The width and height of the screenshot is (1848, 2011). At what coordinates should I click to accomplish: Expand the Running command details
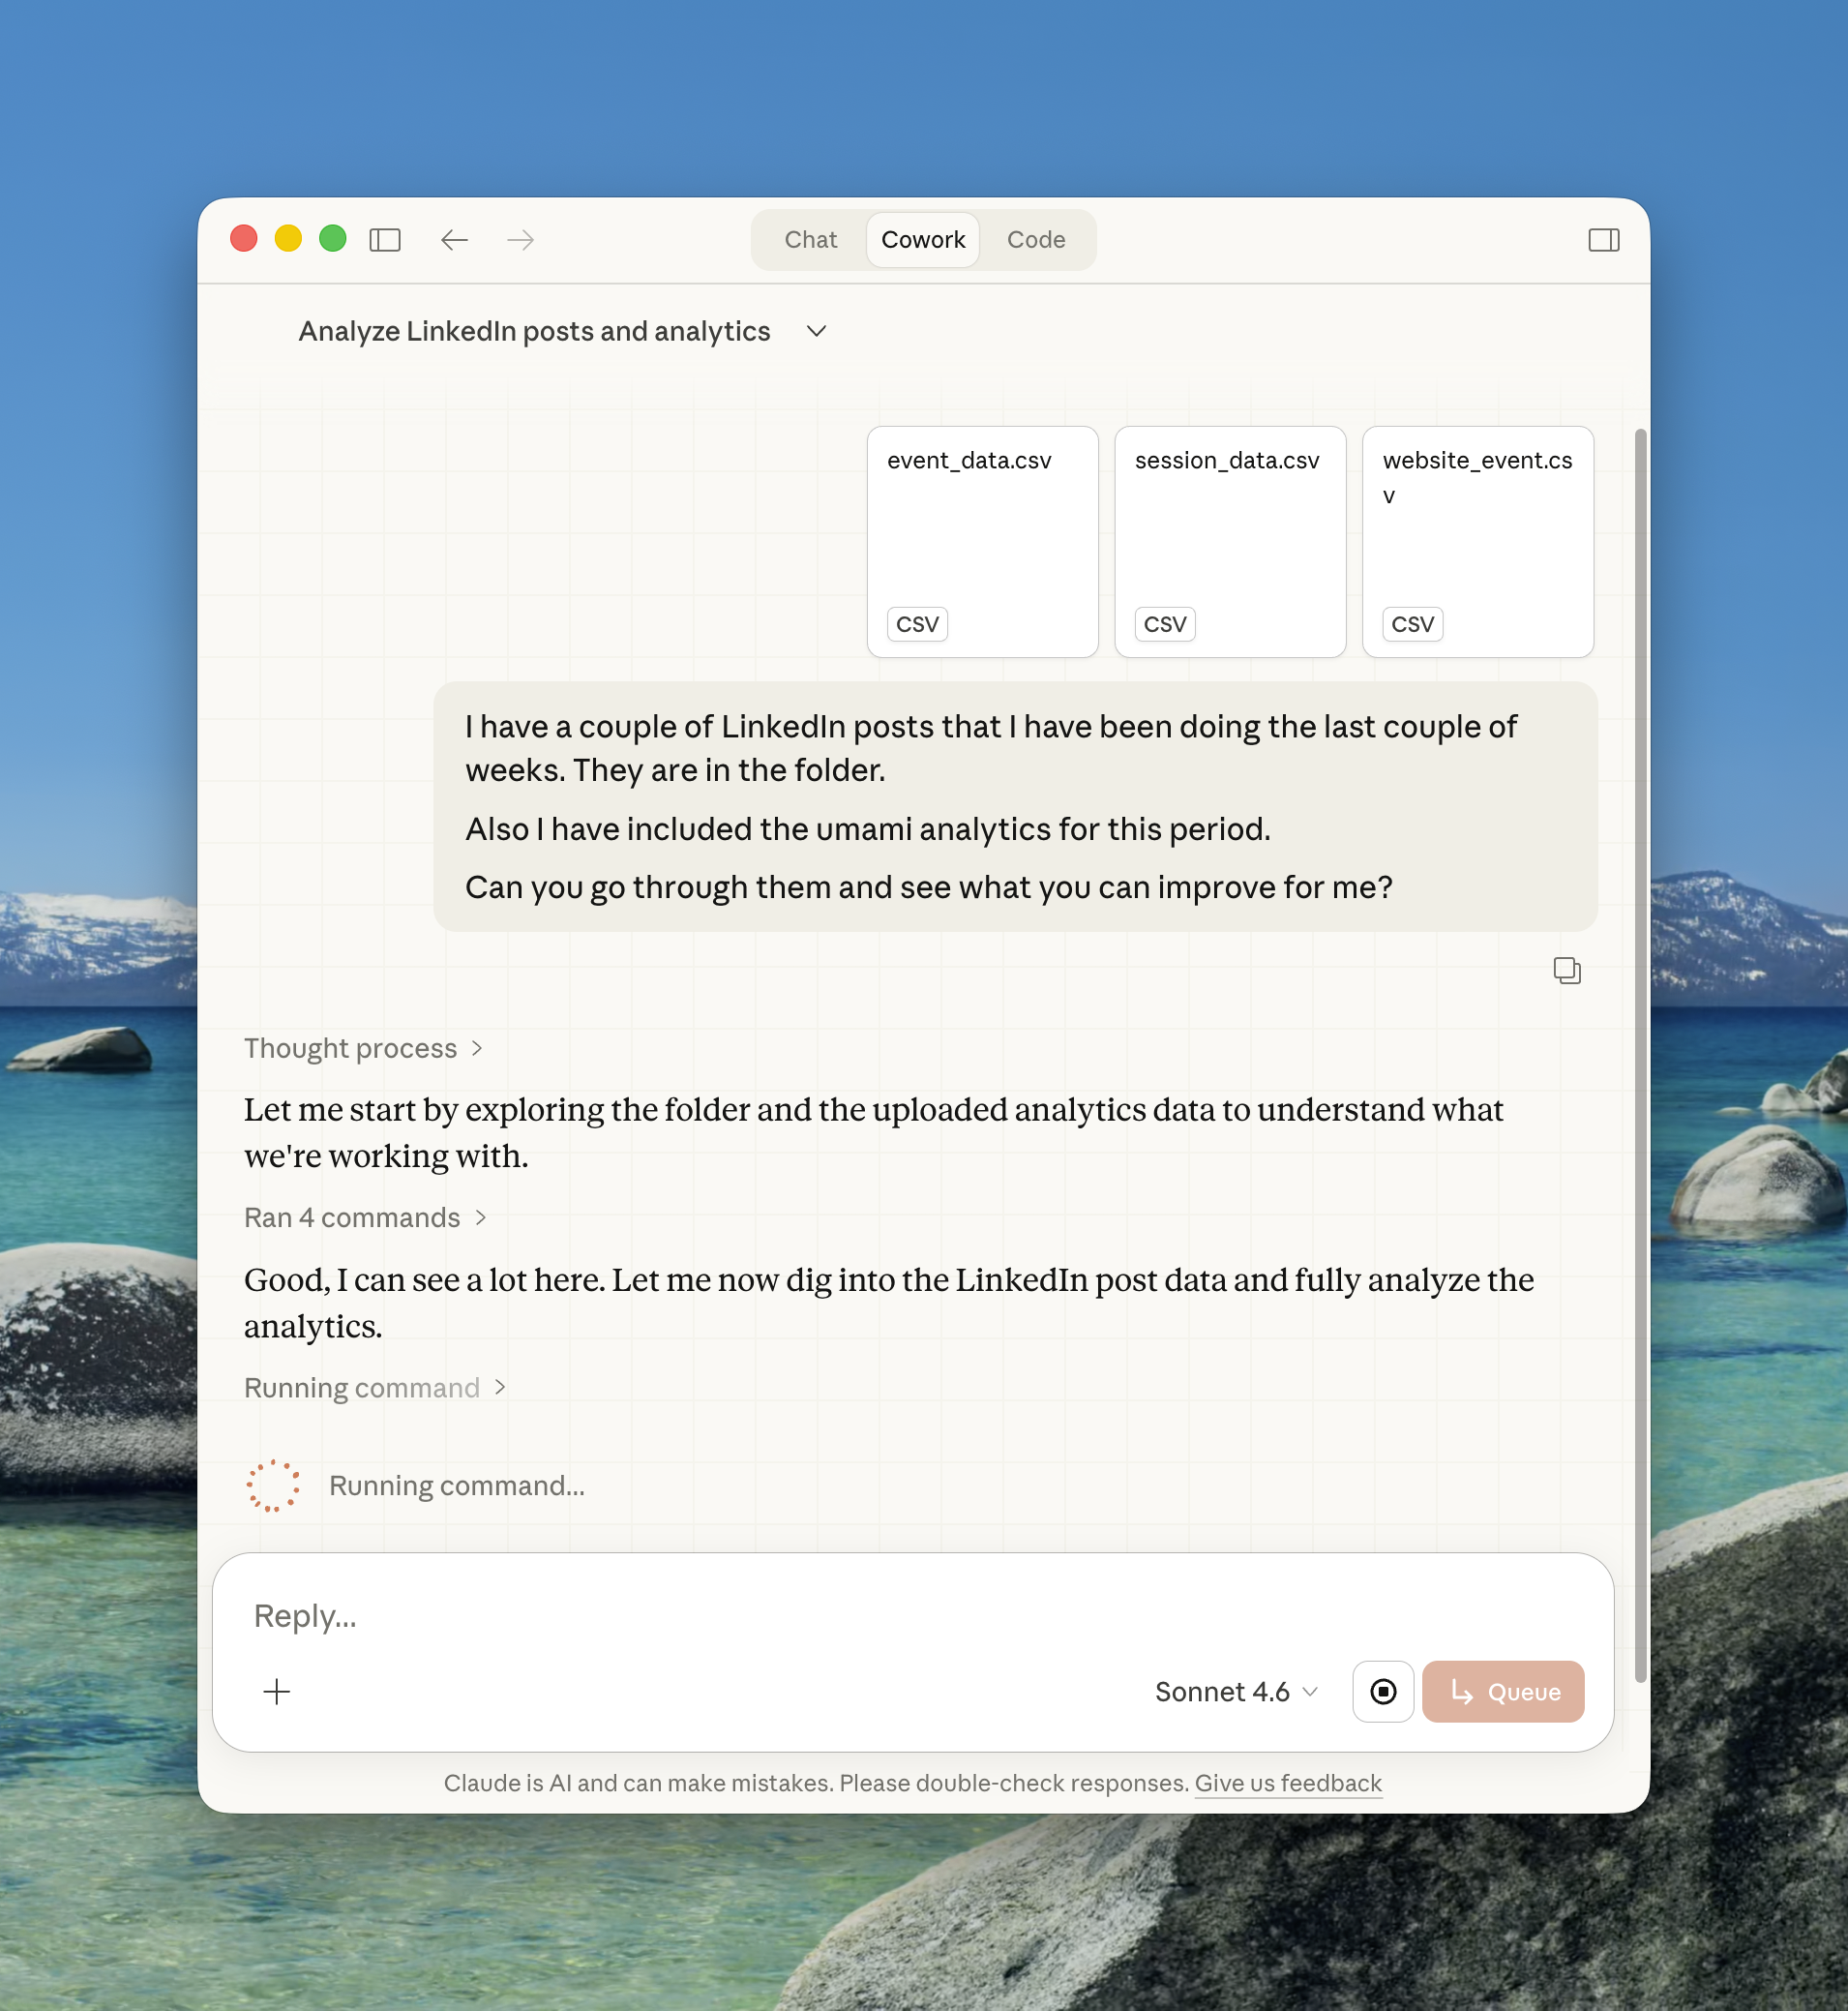(x=375, y=1387)
